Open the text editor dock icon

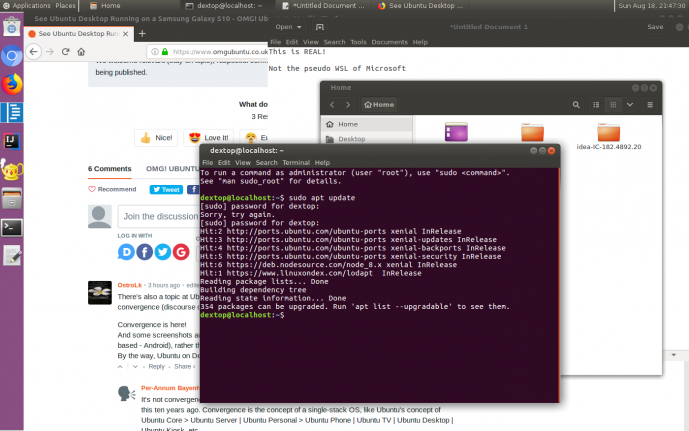point(12,255)
